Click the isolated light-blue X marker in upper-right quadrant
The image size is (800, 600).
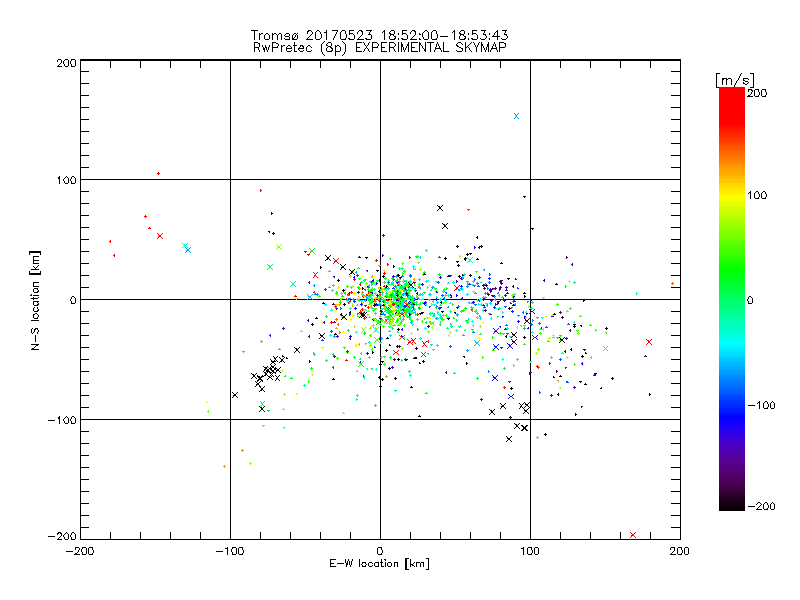tap(516, 116)
